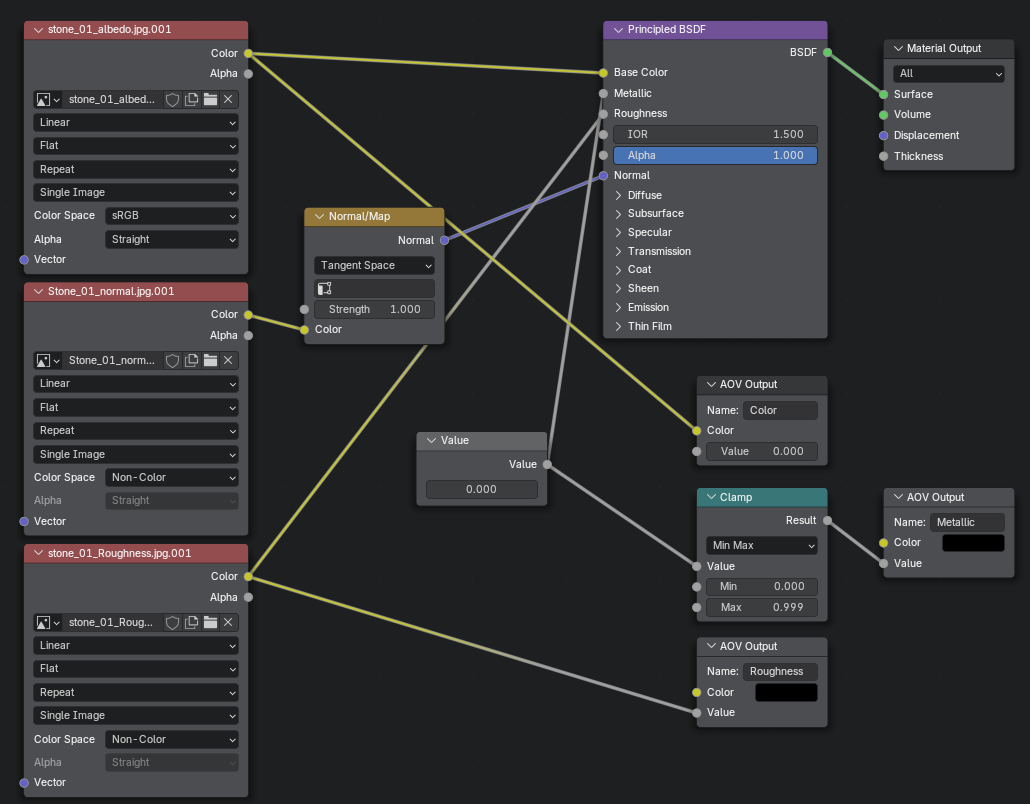The height and width of the screenshot is (804, 1030).
Task: Open the Tangent Space dropdown
Action: click(x=374, y=265)
